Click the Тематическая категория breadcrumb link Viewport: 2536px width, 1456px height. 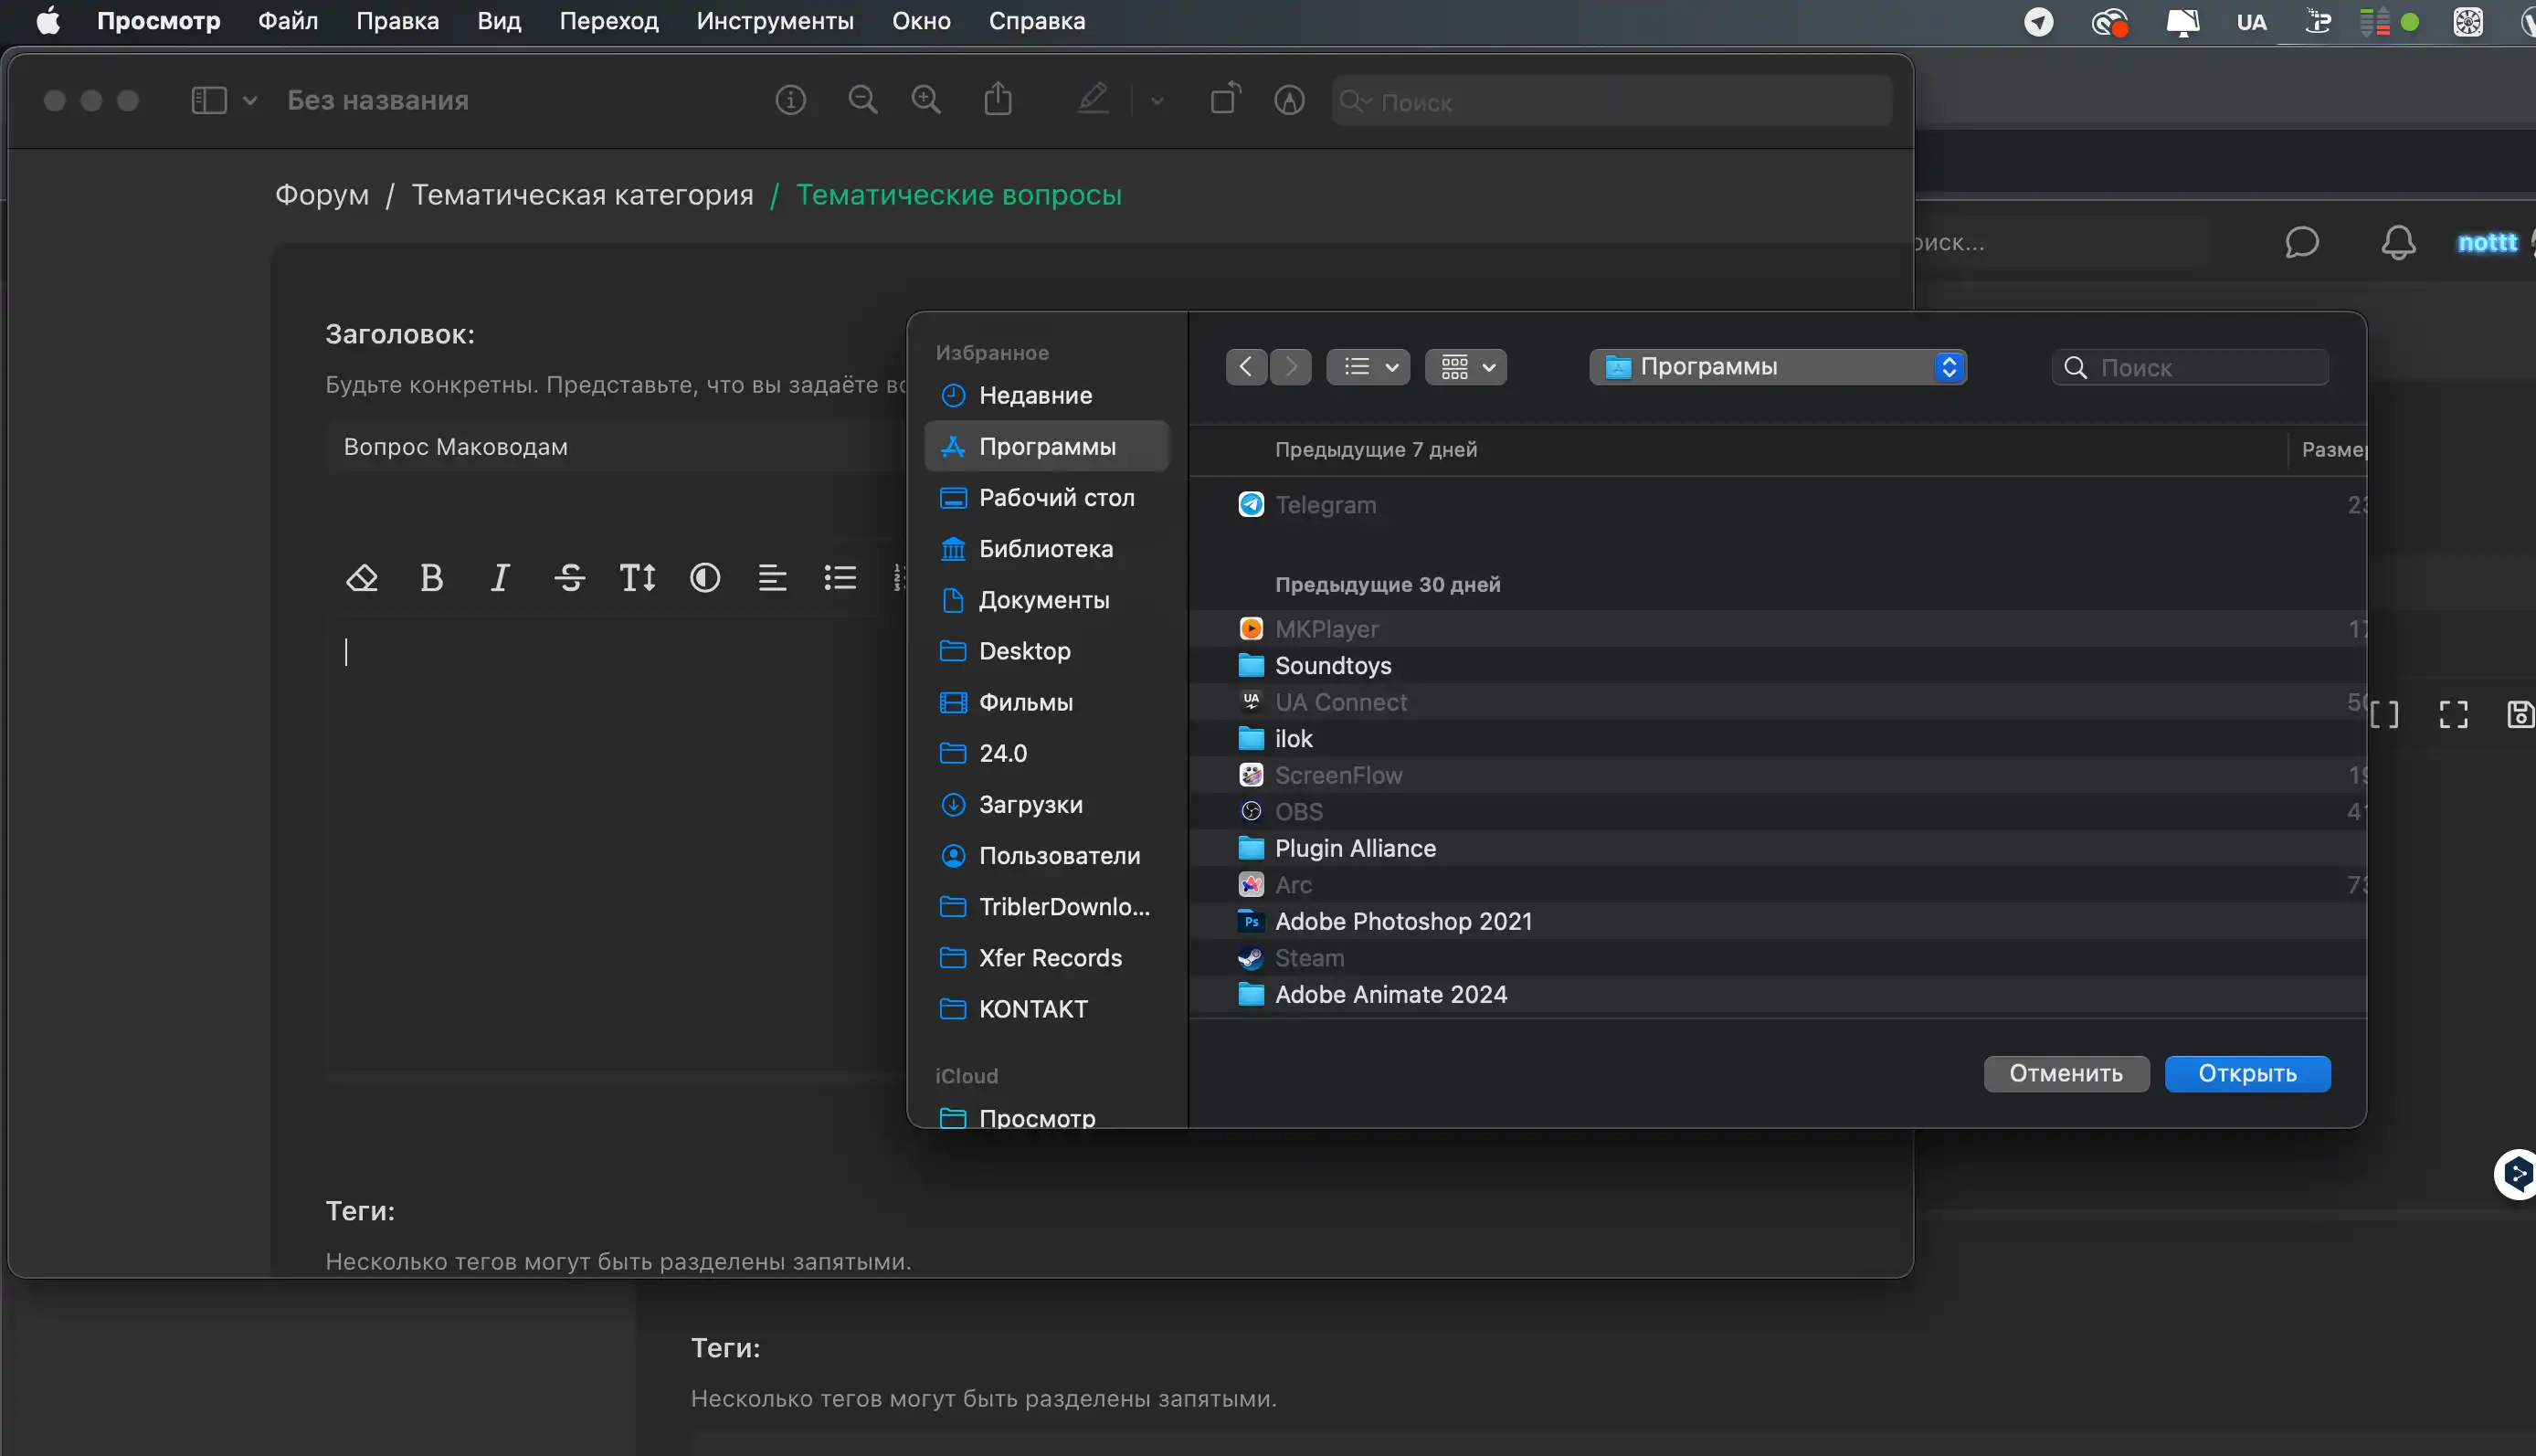[x=582, y=195]
